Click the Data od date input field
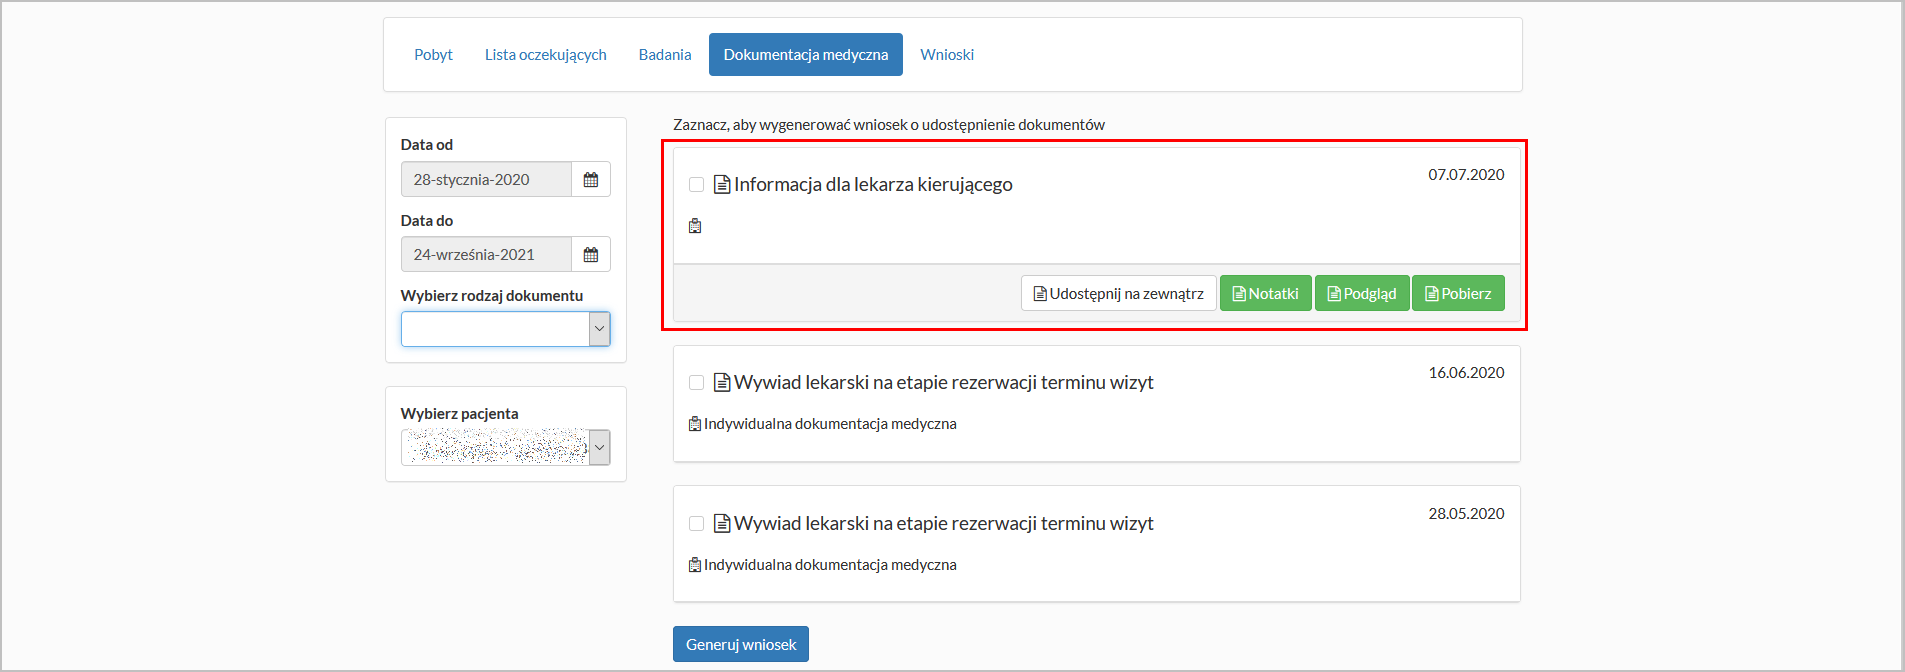This screenshot has height=672, width=1905. (x=487, y=179)
